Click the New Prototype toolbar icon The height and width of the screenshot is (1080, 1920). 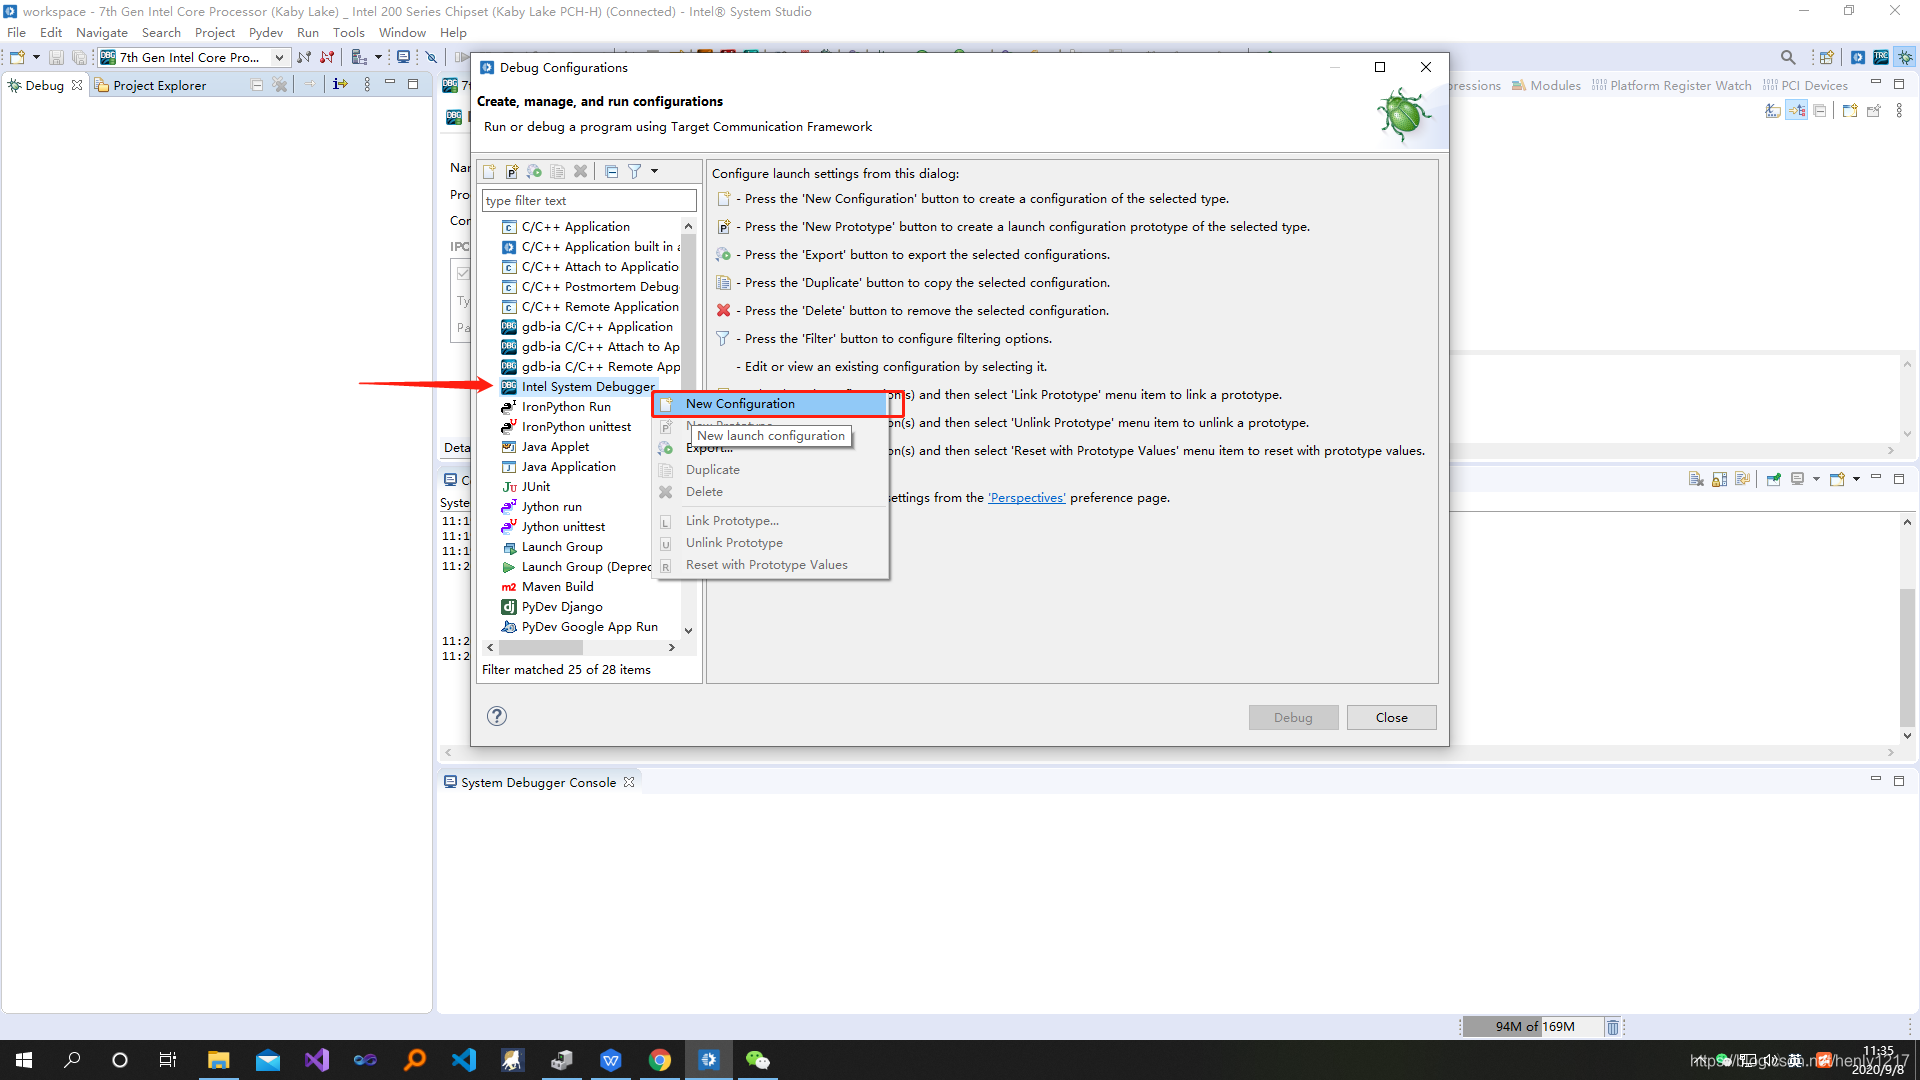(x=512, y=172)
